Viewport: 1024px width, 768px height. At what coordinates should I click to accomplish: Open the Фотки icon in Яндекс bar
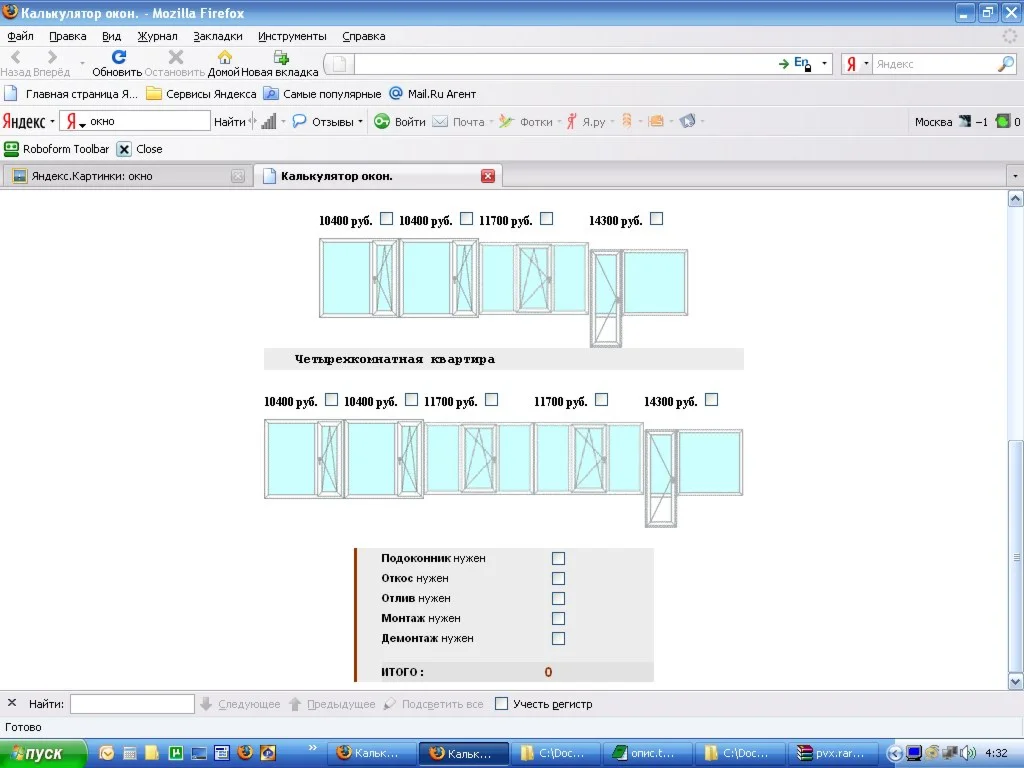(x=507, y=122)
